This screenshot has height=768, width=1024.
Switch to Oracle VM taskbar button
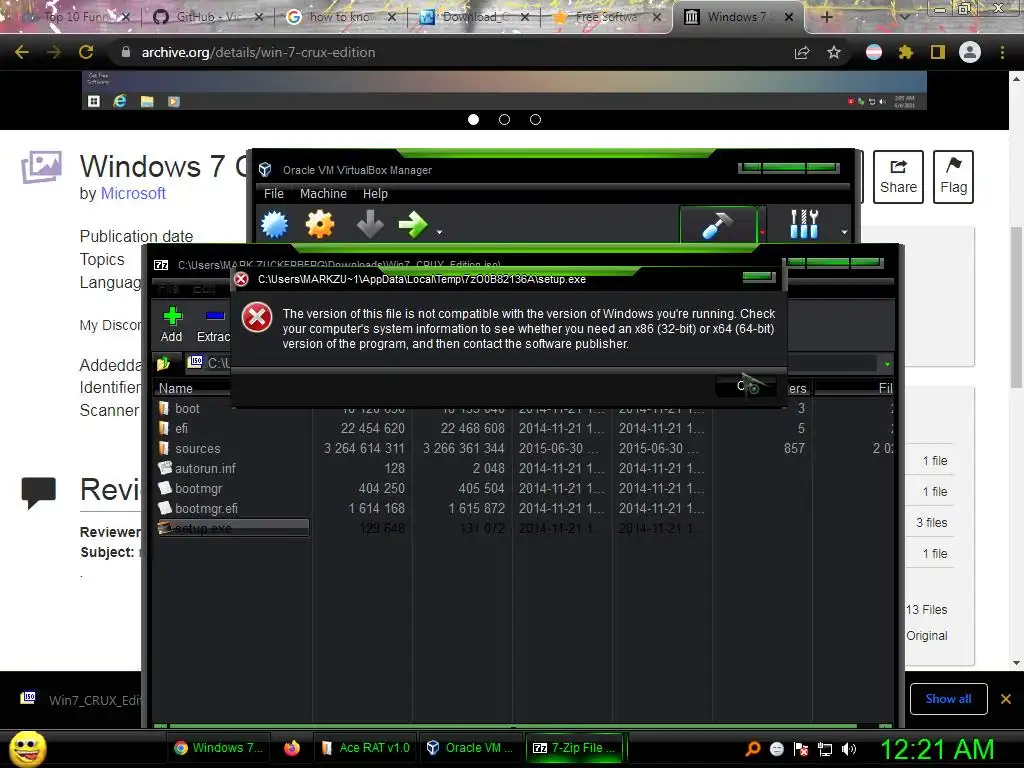(x=470, y=748)
